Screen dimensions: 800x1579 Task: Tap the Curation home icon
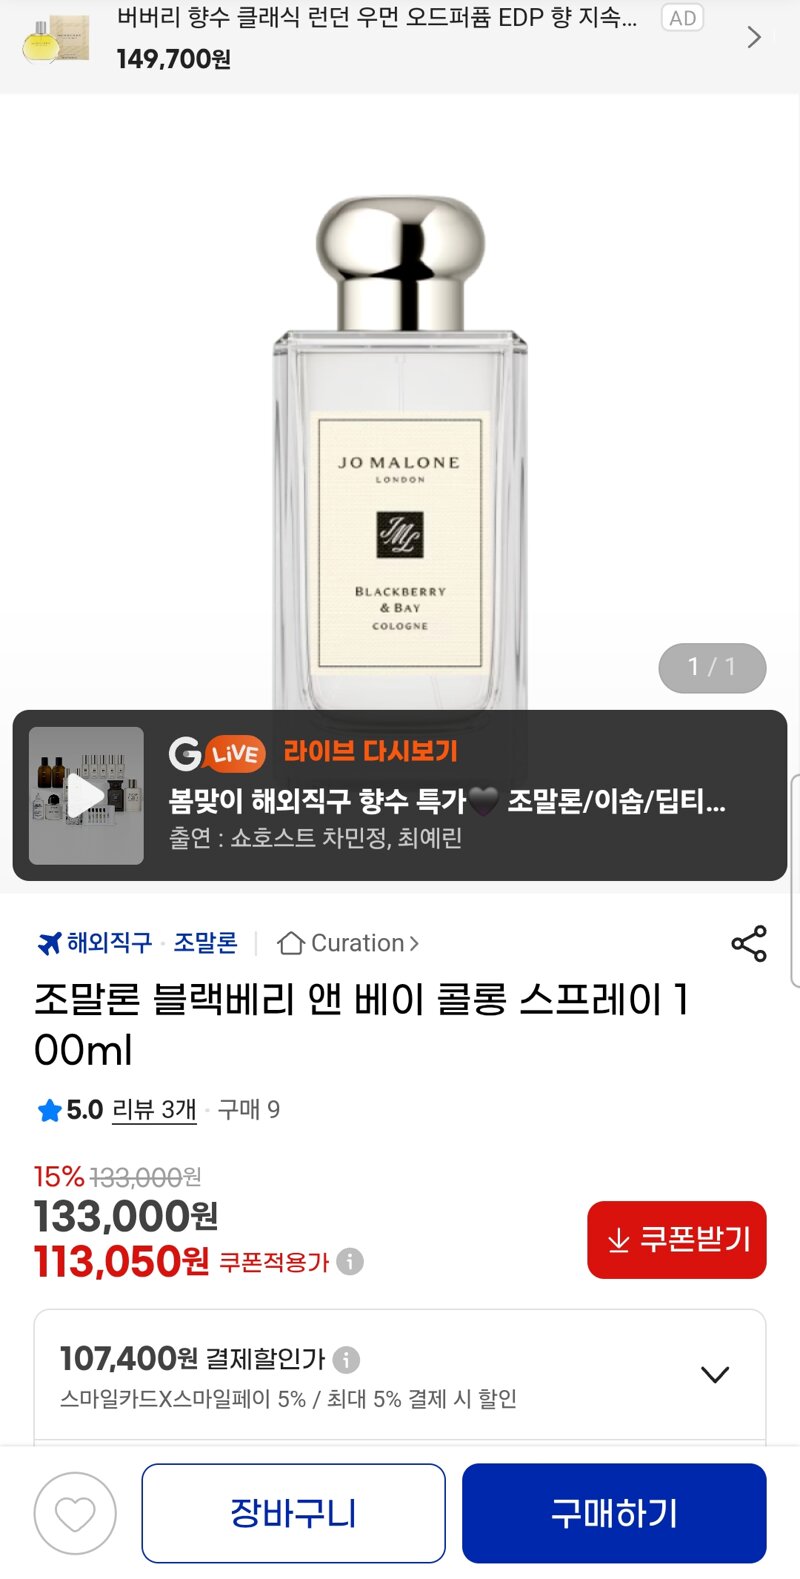(291, 943)
